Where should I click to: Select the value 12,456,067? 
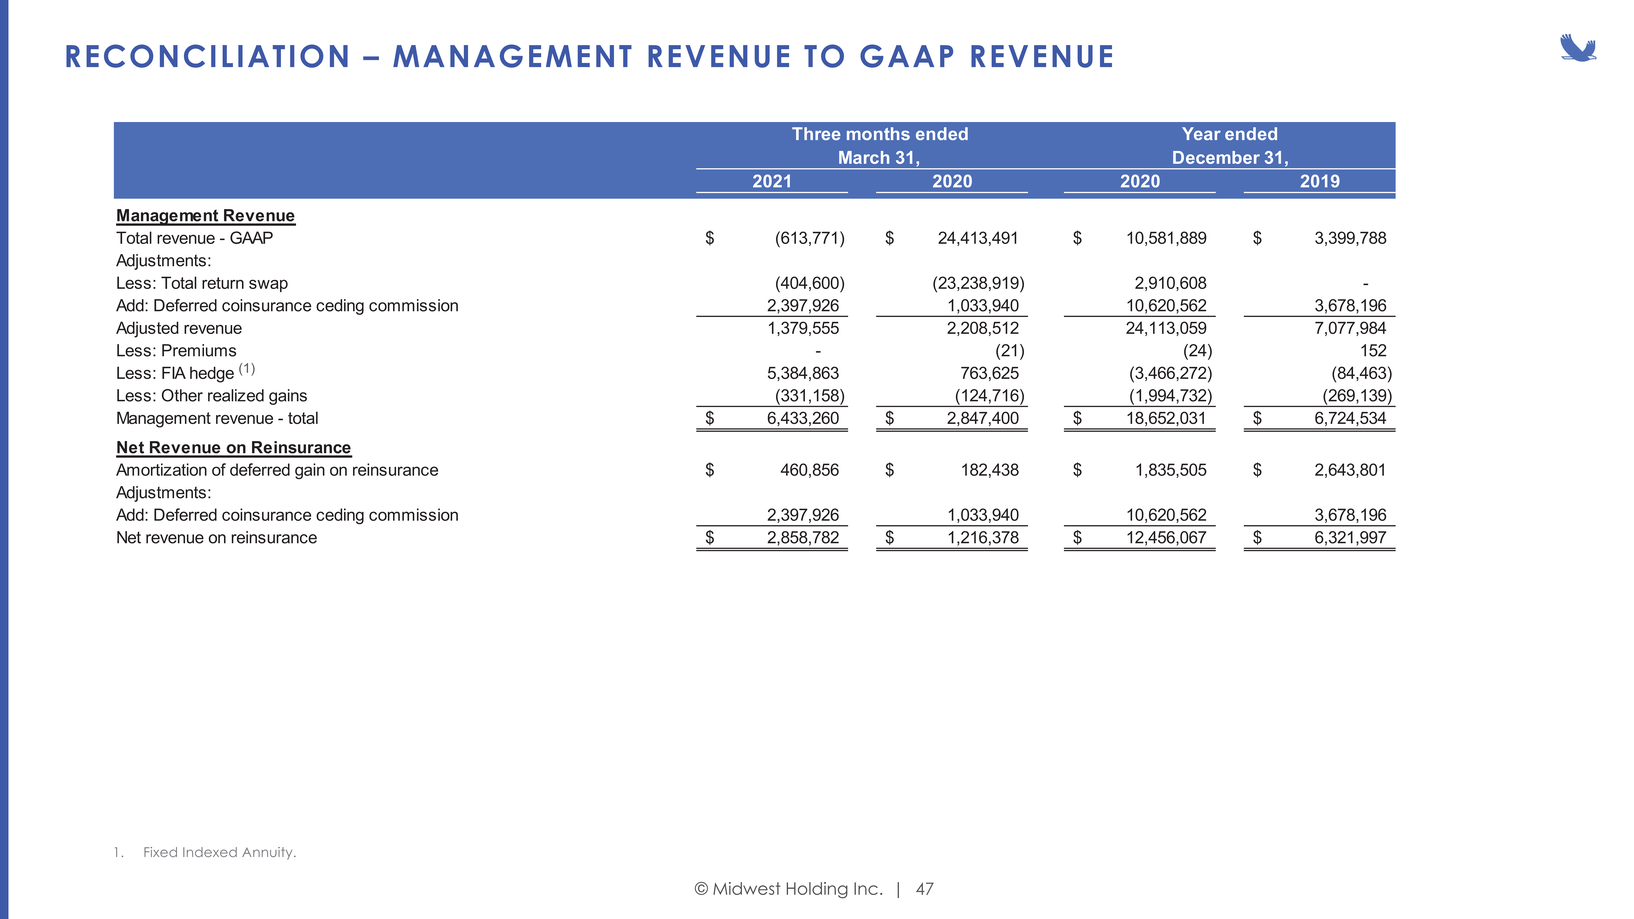click(1166, 538)
